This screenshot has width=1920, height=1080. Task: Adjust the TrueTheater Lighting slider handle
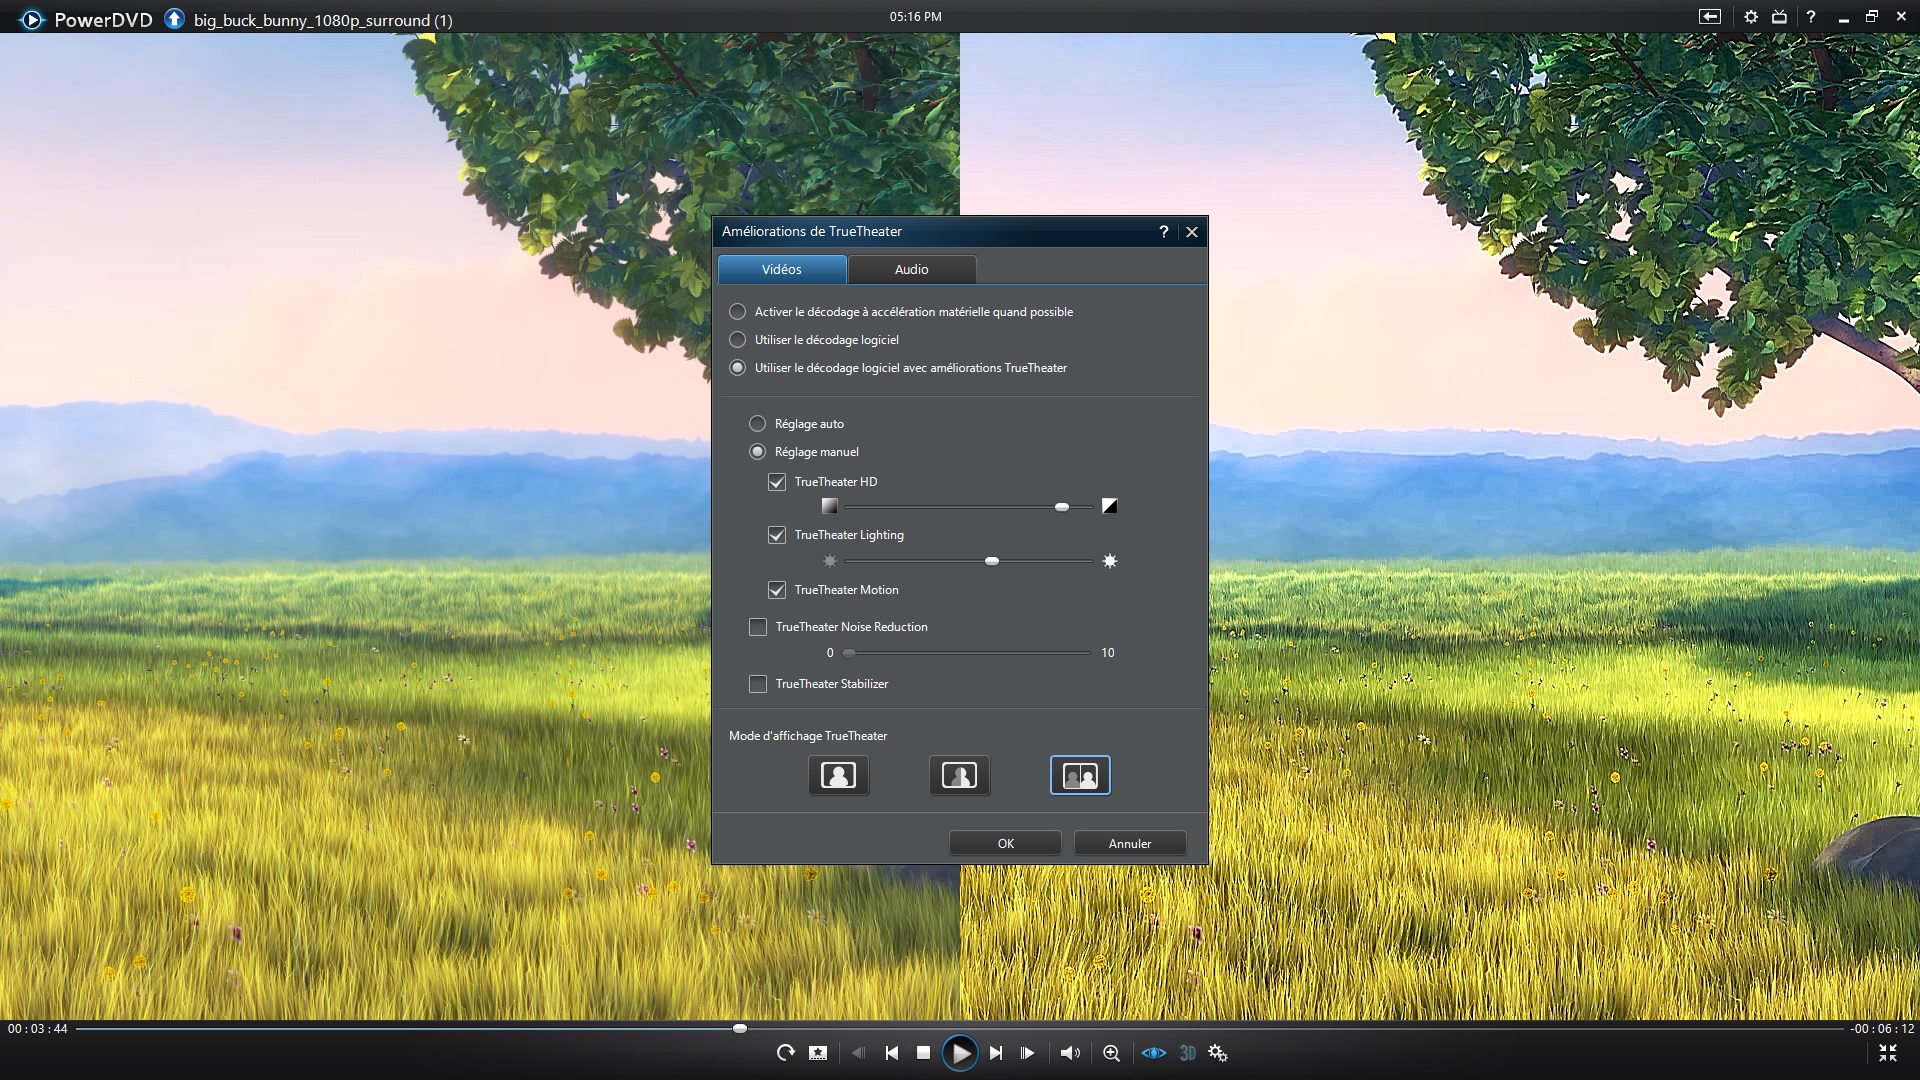[992, 561]
